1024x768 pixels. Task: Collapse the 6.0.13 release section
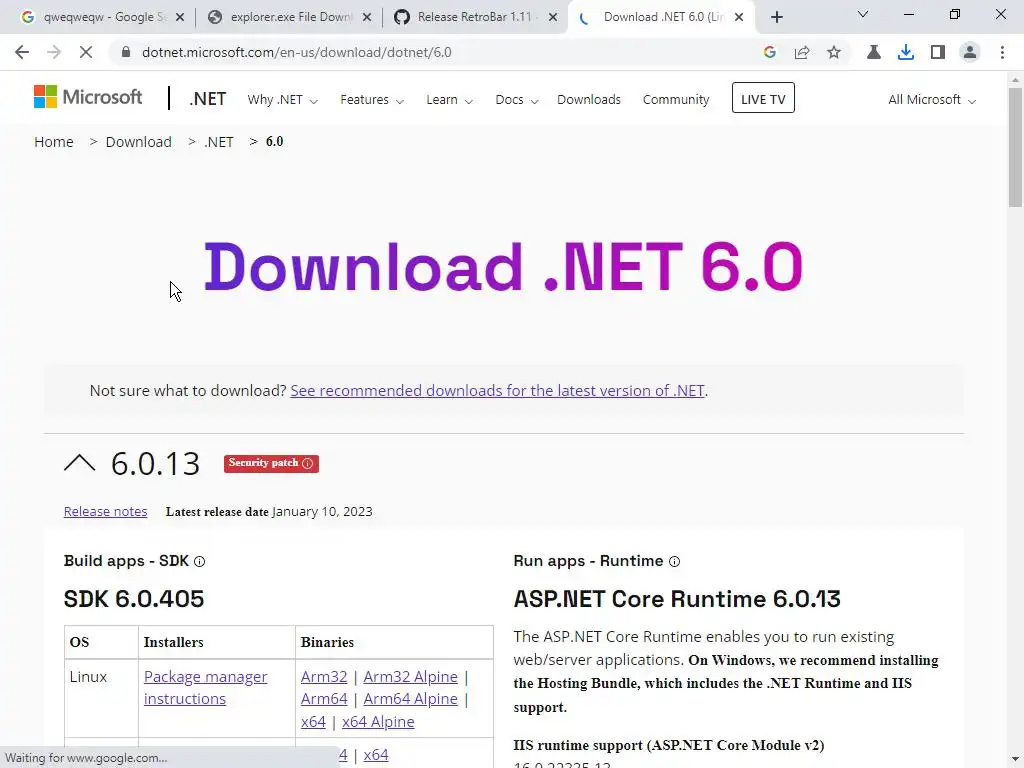coord(80,463)
